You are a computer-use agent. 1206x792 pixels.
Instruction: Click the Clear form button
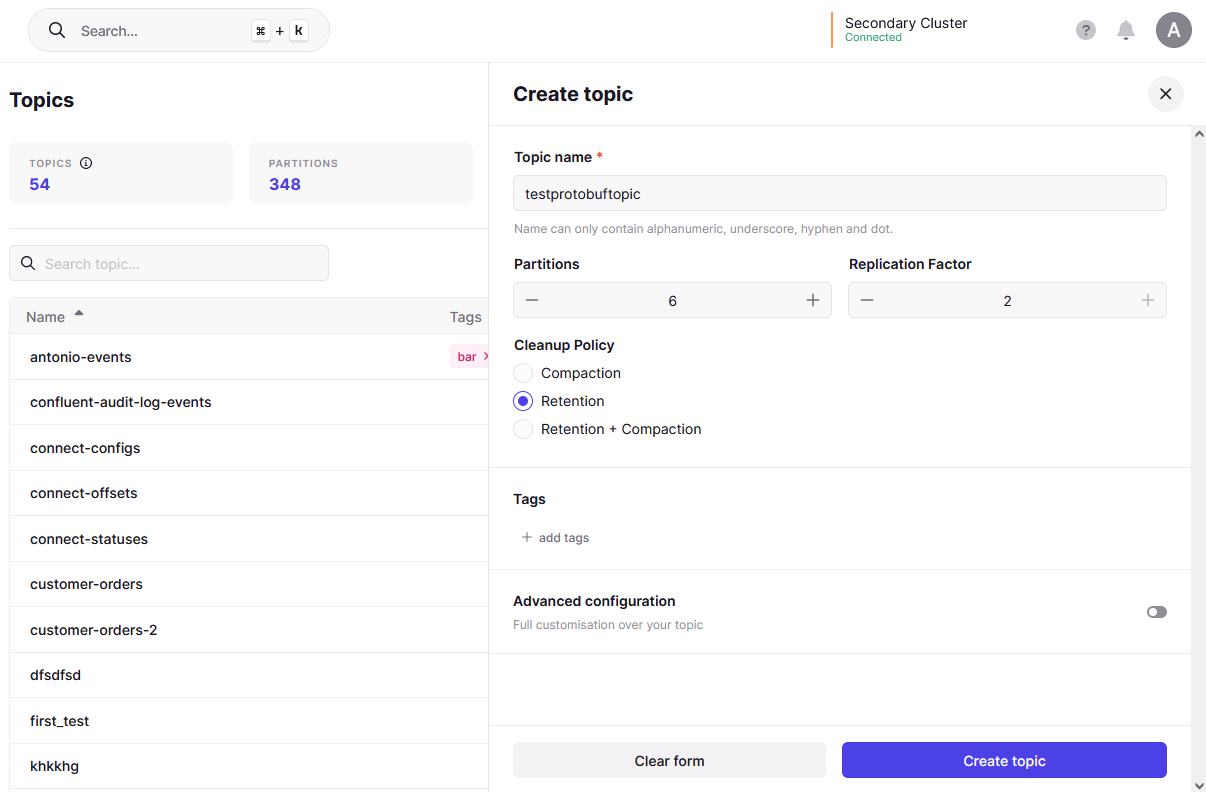[x=669, y=760]
